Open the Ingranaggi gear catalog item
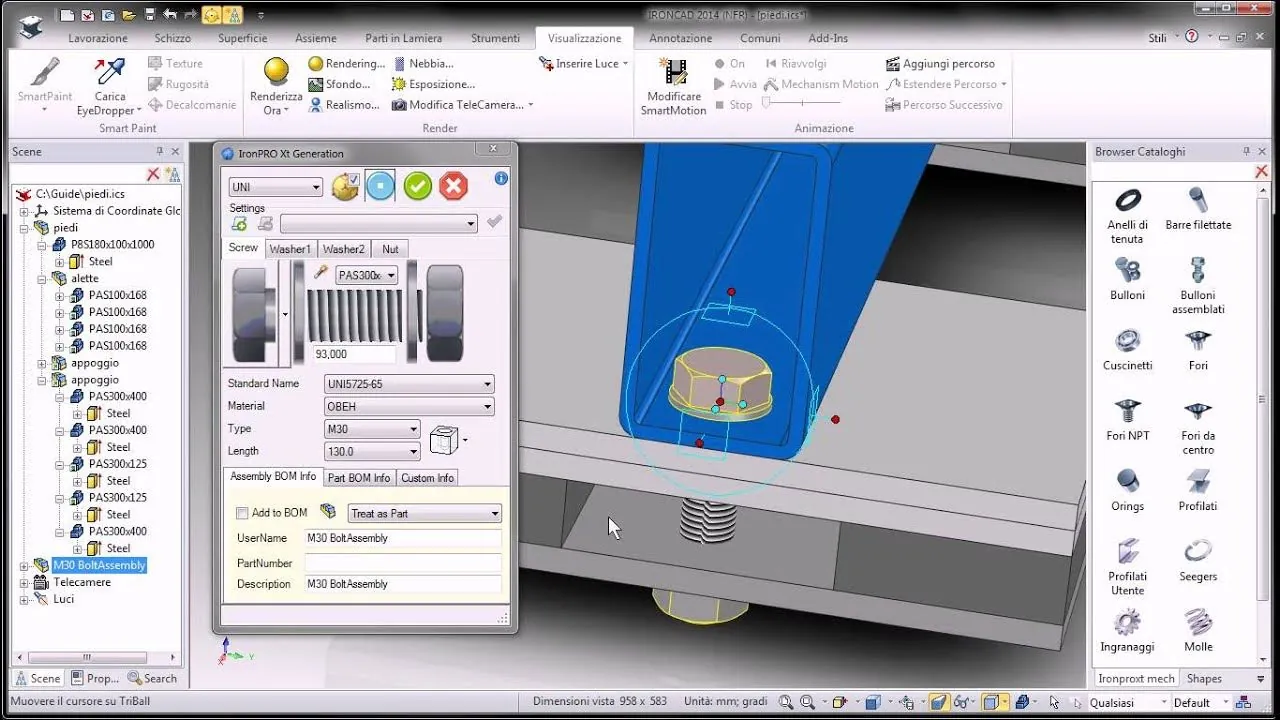Image resolution: width=1280 pixels, height=720 pixels. point(1128,630)
